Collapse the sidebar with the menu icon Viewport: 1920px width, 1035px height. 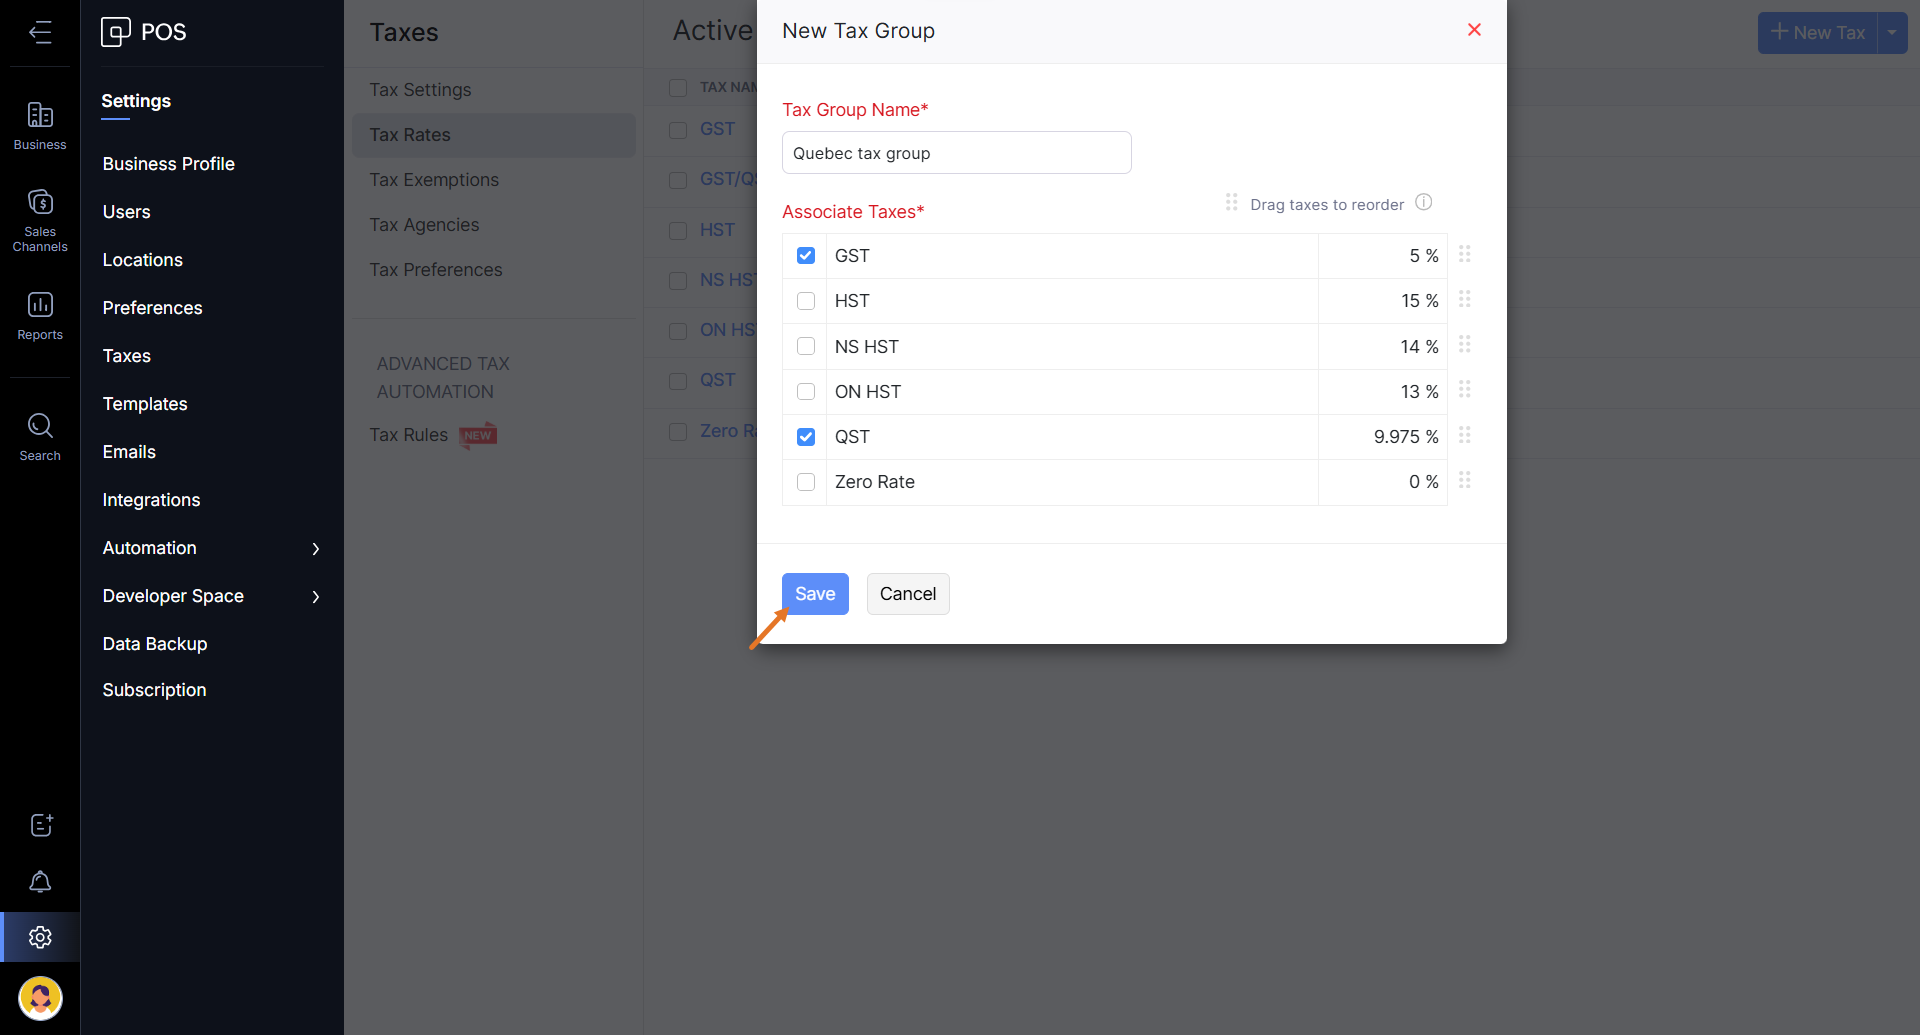[x=40, y=32]
